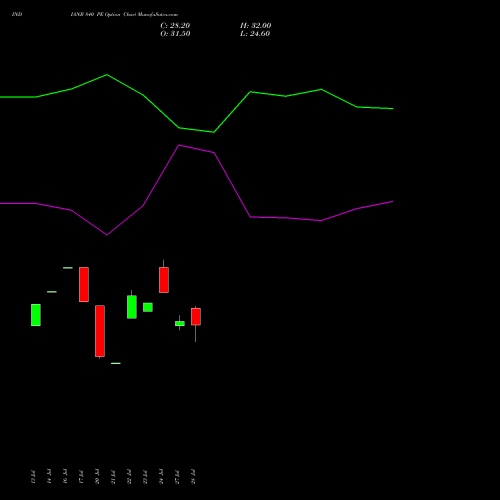Click the low value "L: 24.60"
The height and width of the screenshot is (500, 500).
[255, 34]
